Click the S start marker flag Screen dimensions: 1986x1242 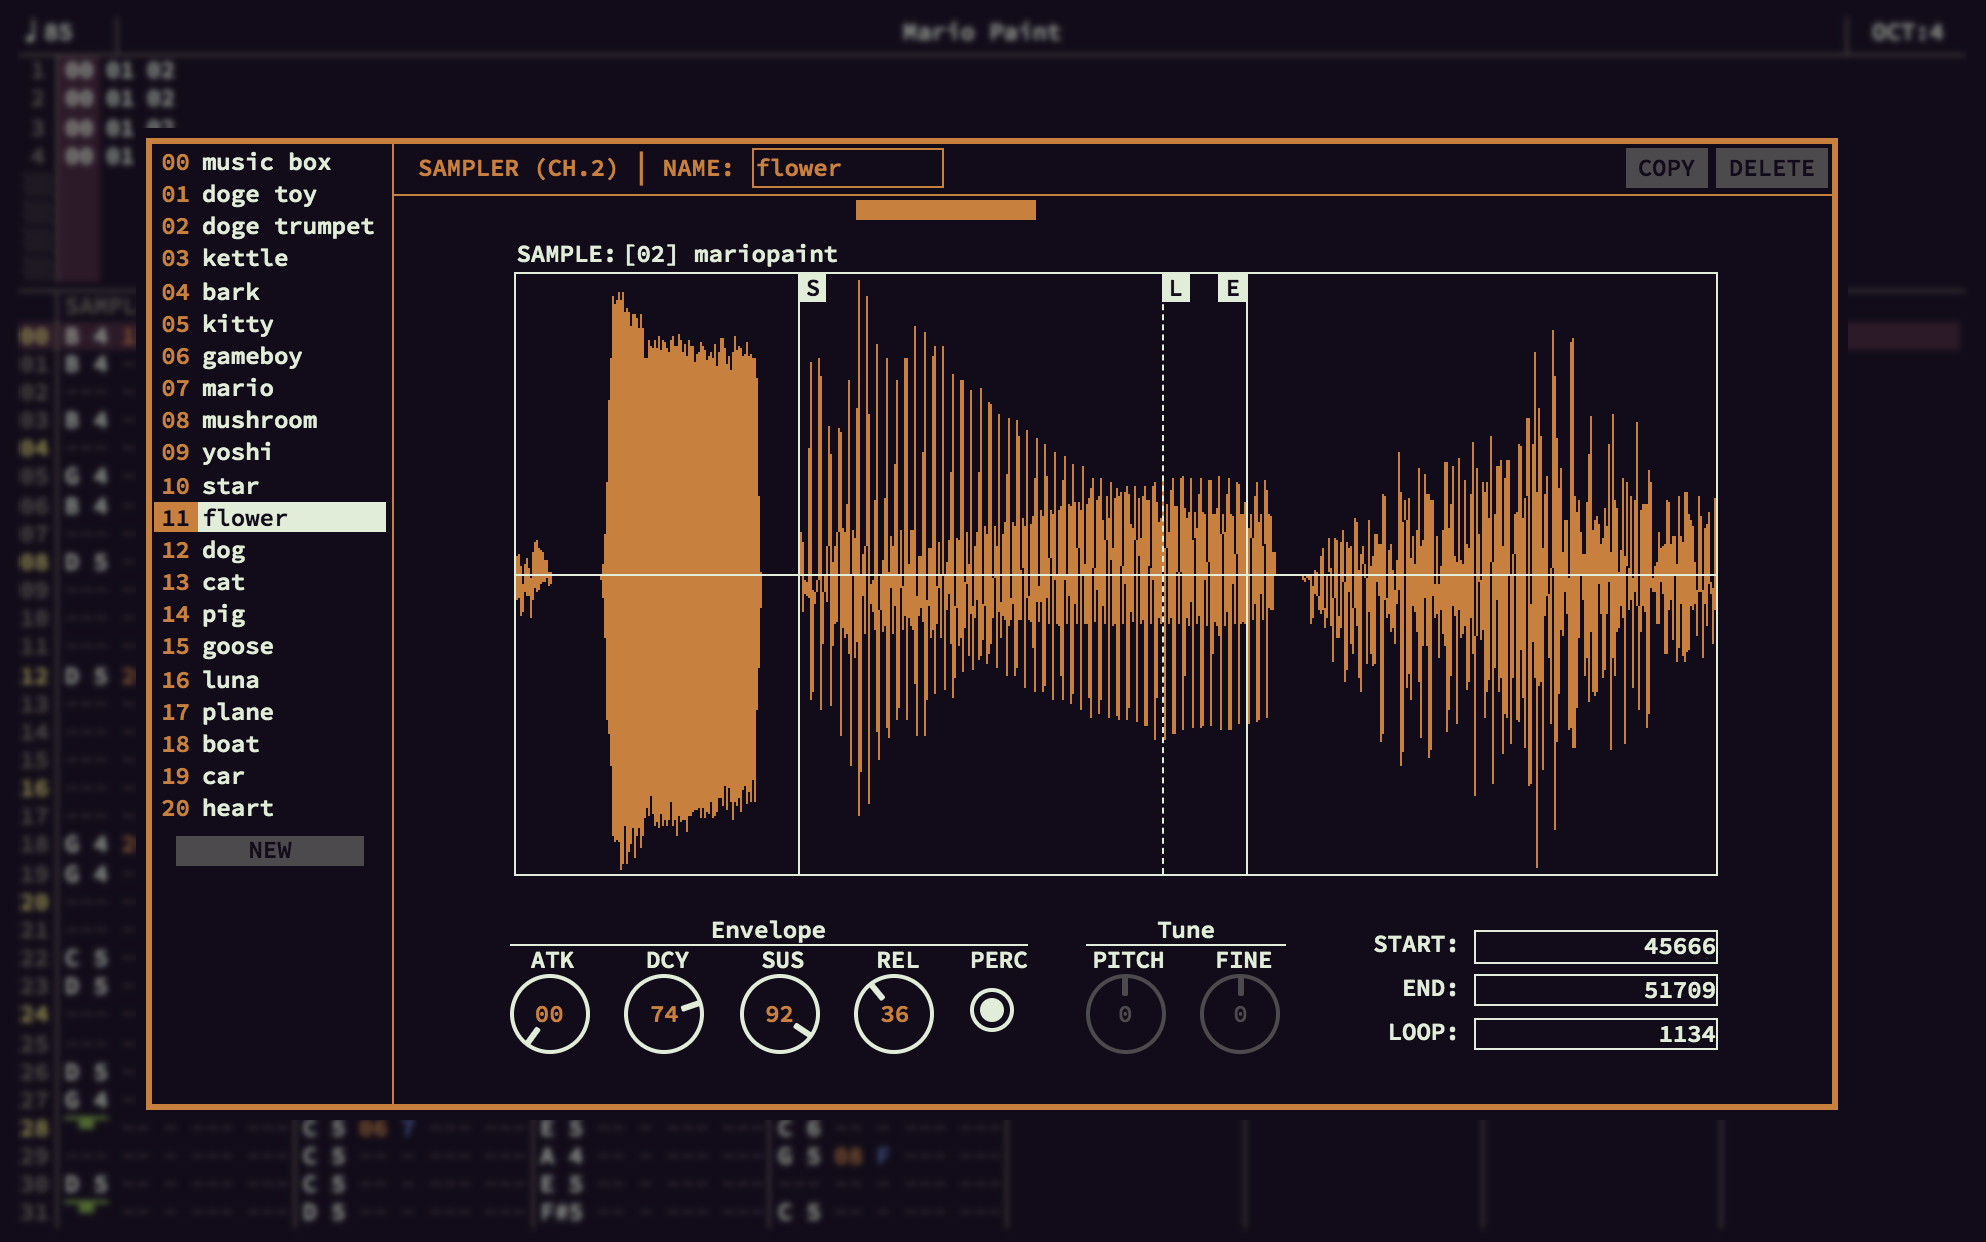tap(813, 288)
